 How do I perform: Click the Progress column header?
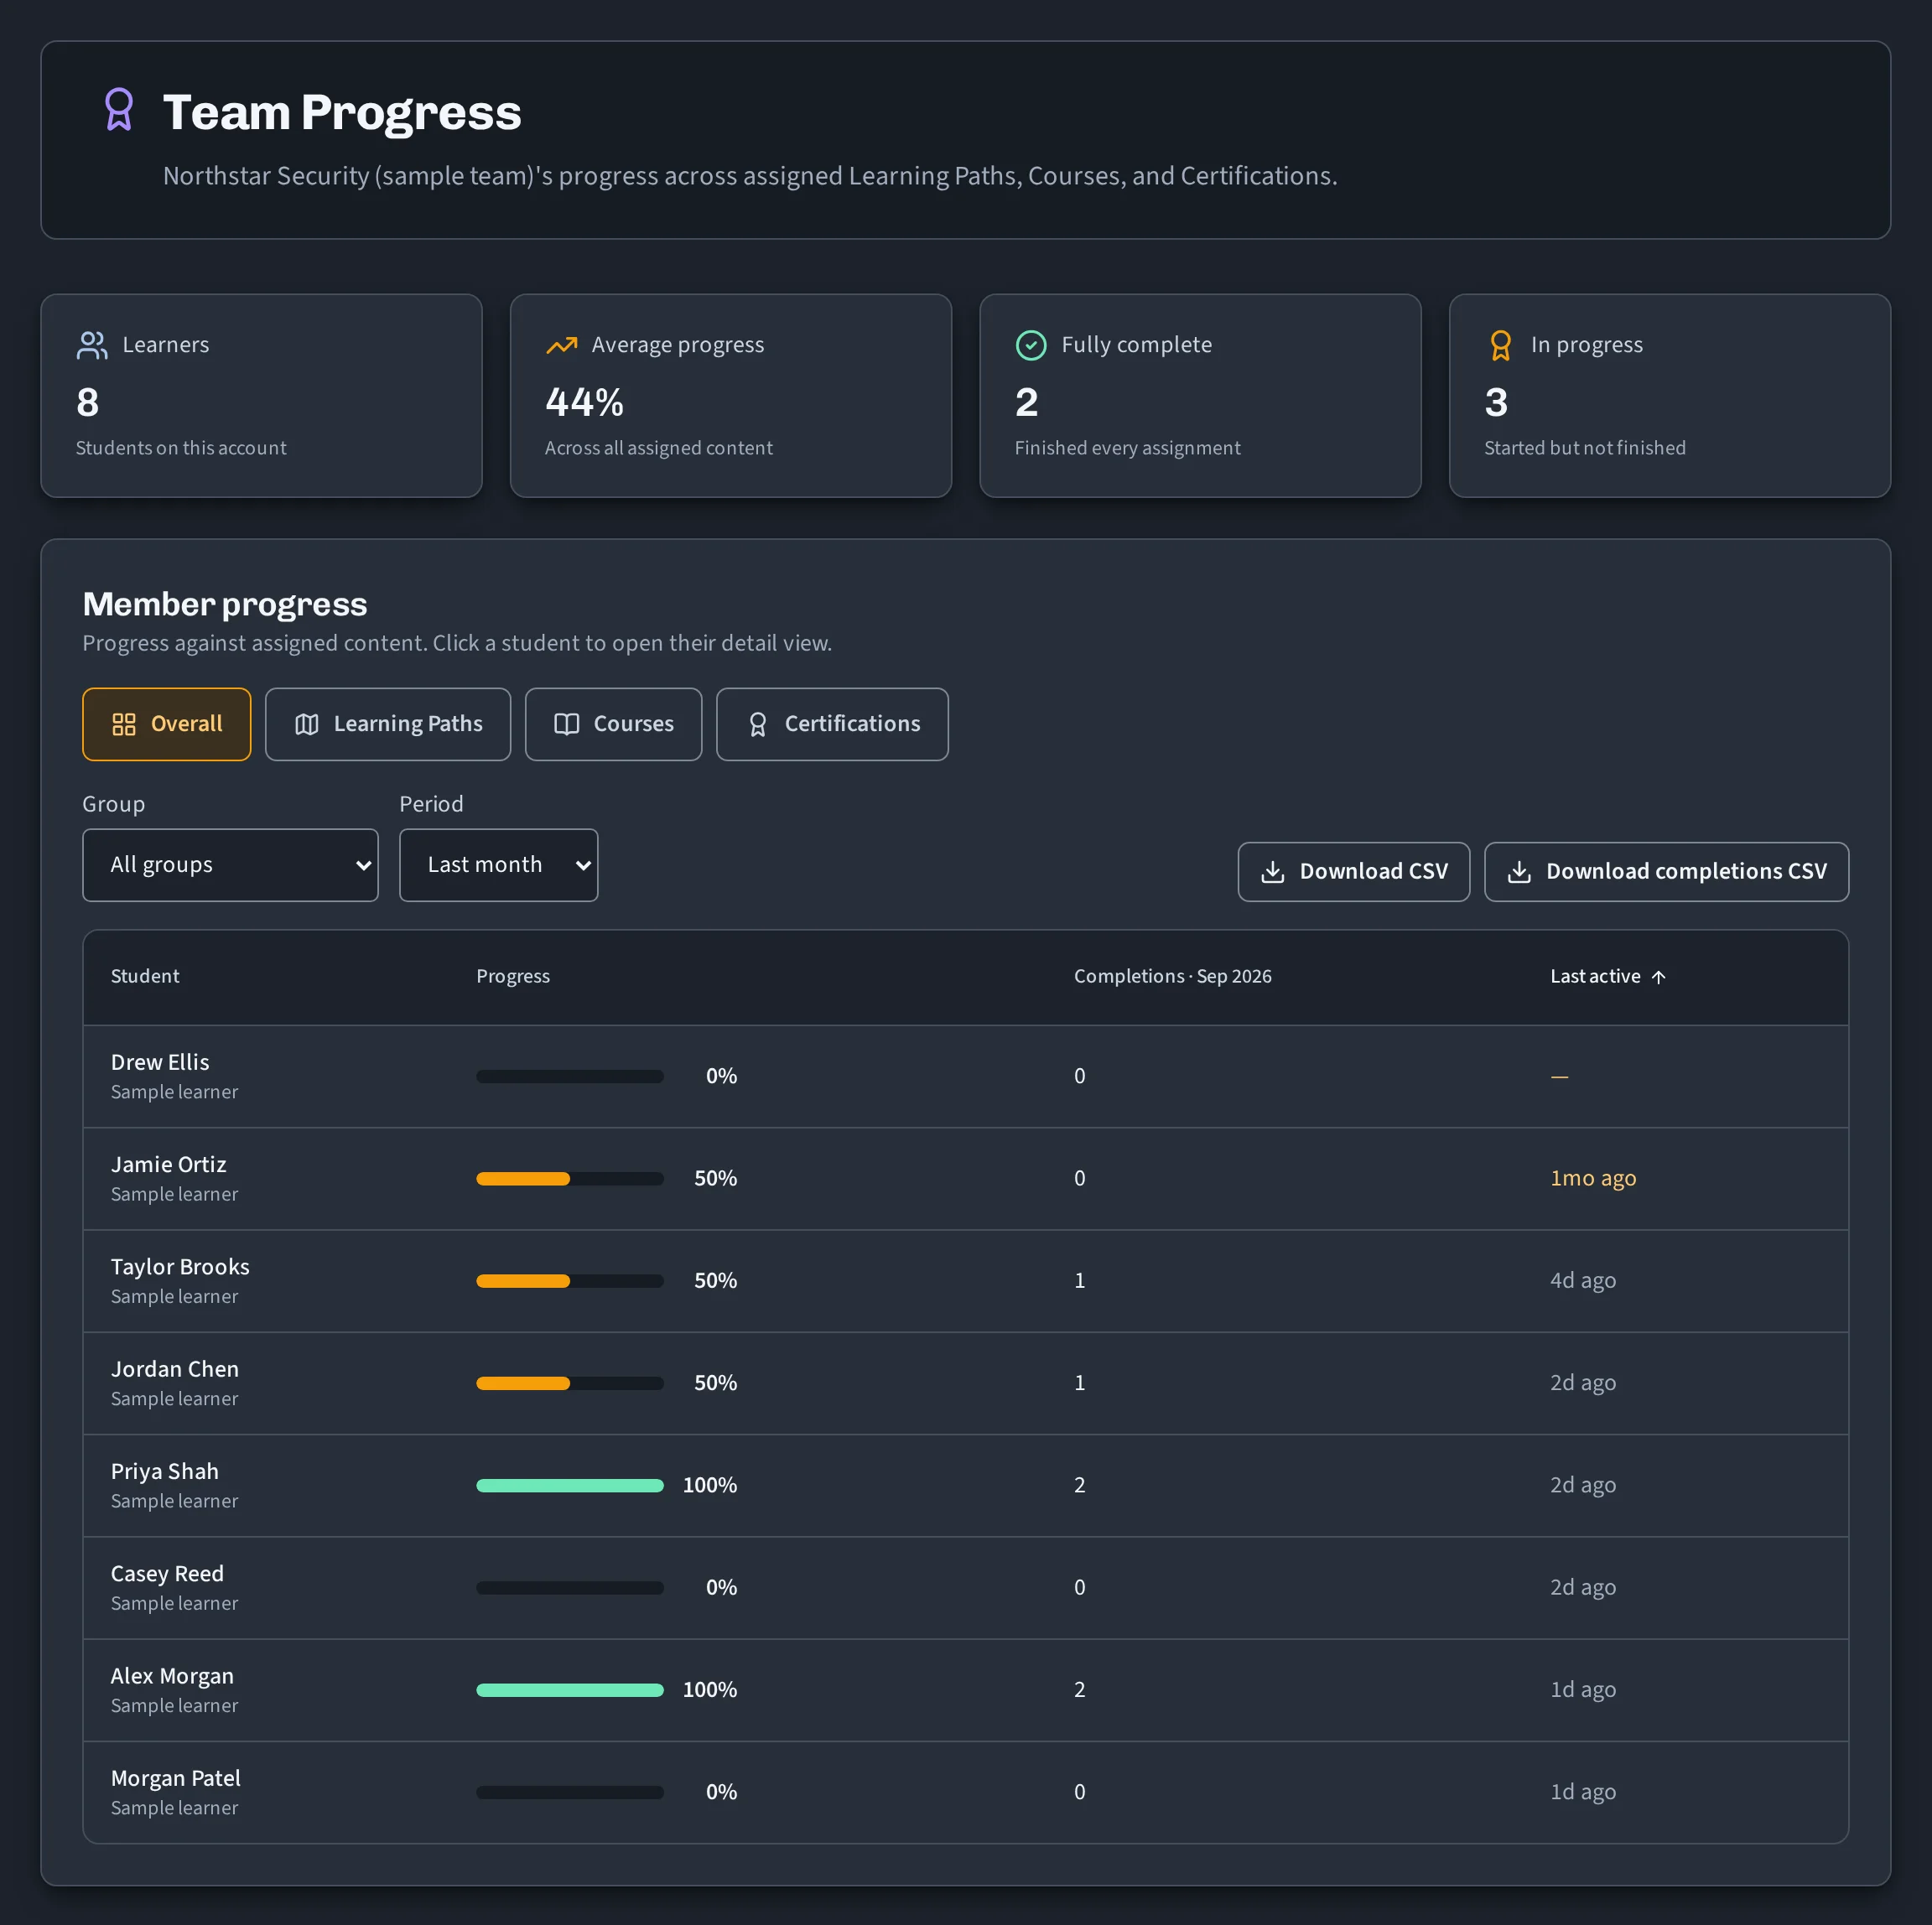pyautogui.click(x=513, y=976)
